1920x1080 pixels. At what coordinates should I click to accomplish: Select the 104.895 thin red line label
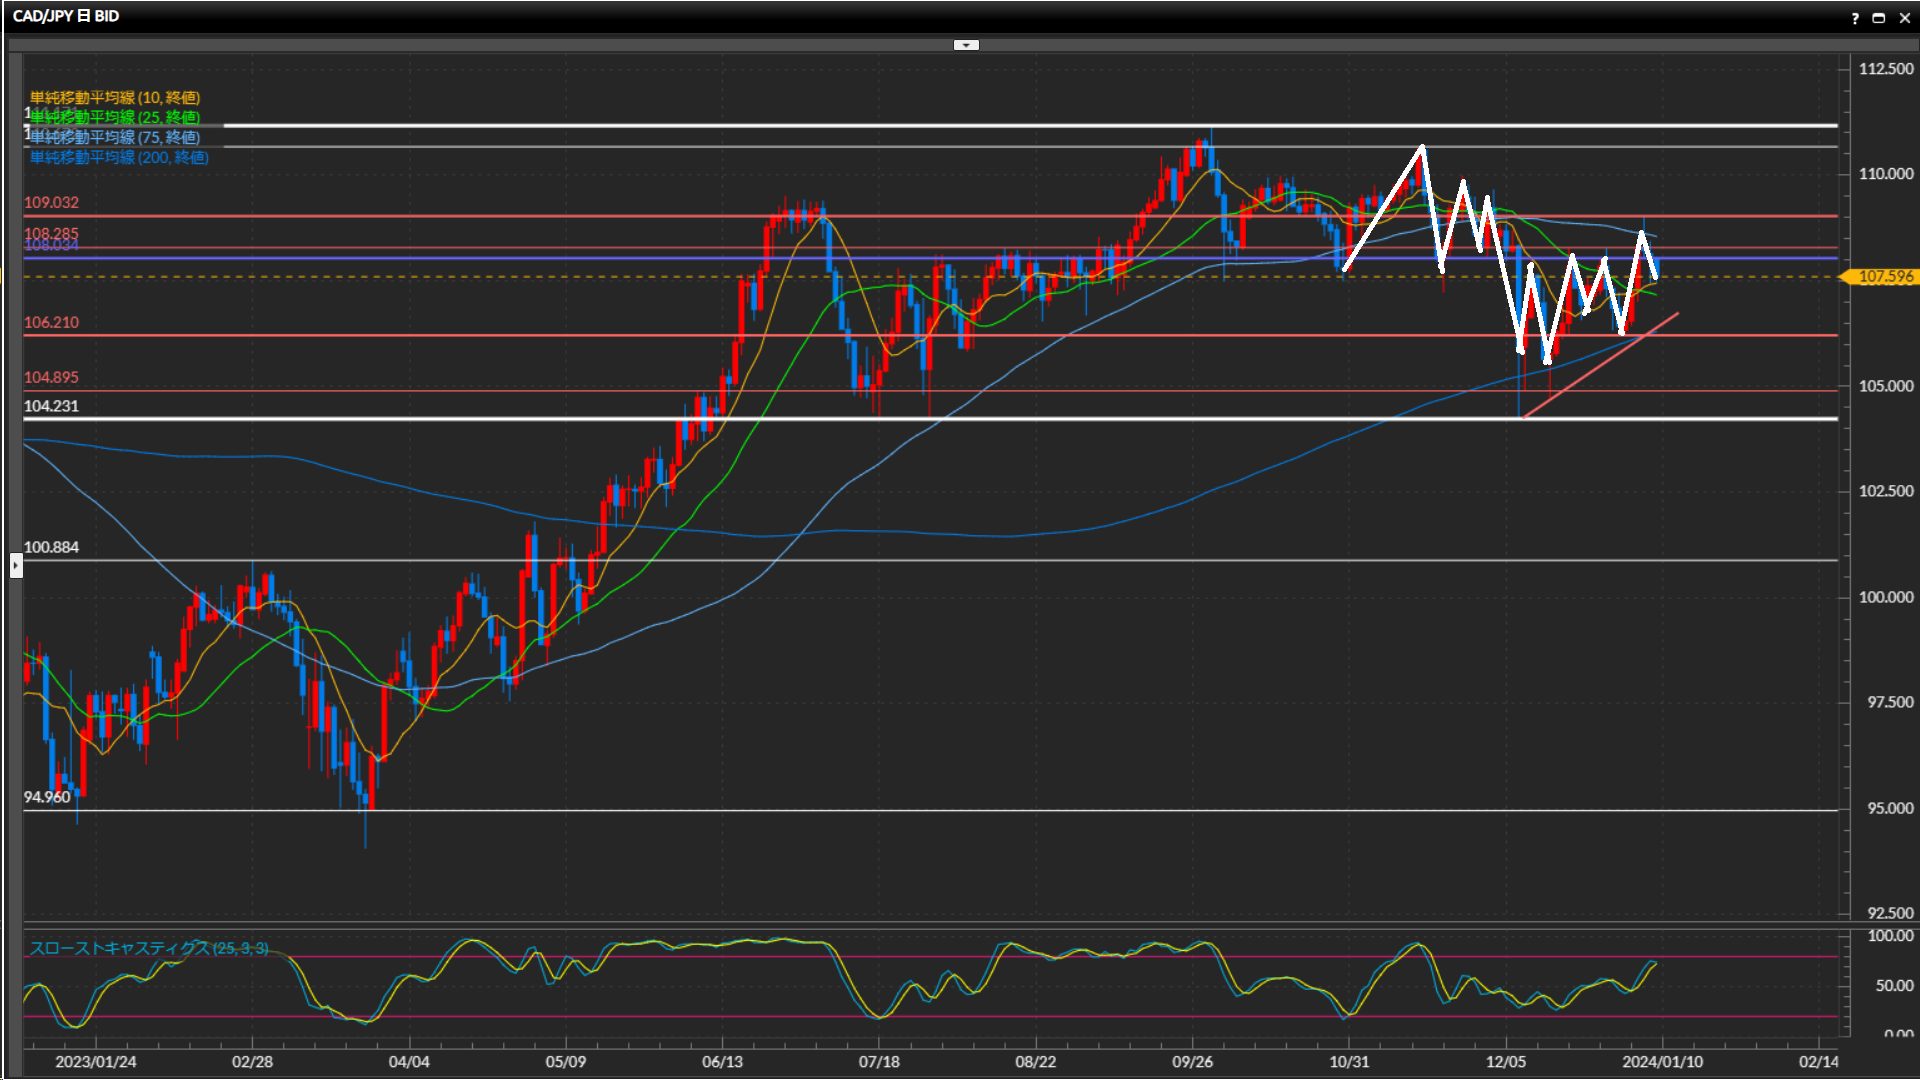tap(51, 377)
